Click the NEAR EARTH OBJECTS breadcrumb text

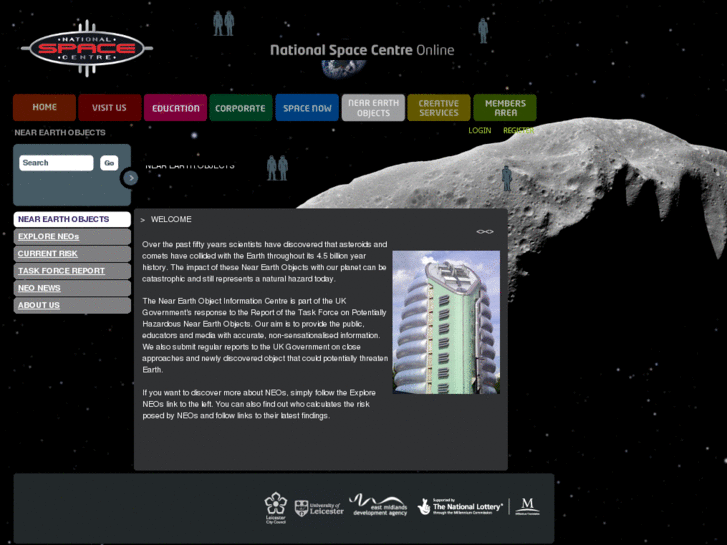tap(60, 133)
